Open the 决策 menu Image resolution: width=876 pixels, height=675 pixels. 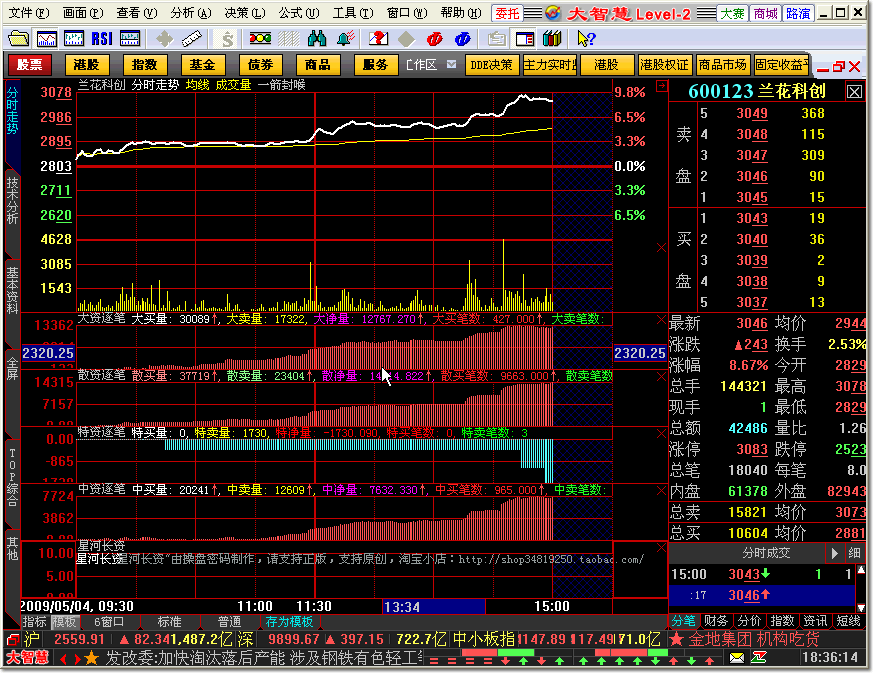pyautogui.click(x=245, y=13)
